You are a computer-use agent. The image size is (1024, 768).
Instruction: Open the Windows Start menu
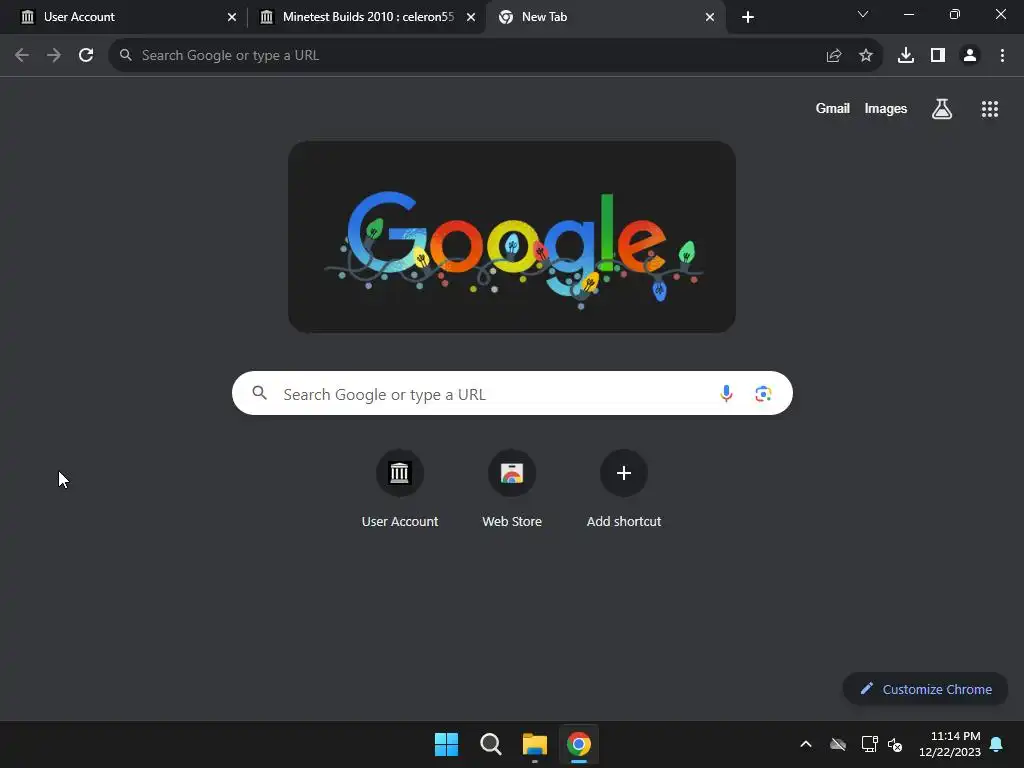tap(447, 744)
